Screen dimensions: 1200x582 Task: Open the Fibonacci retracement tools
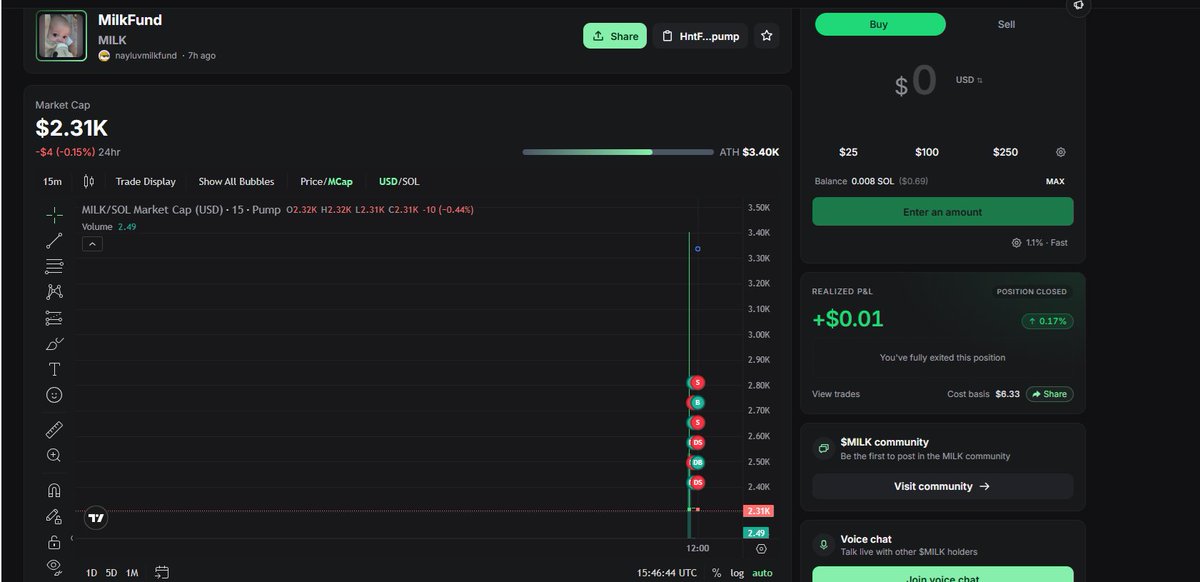coord(54,266)
